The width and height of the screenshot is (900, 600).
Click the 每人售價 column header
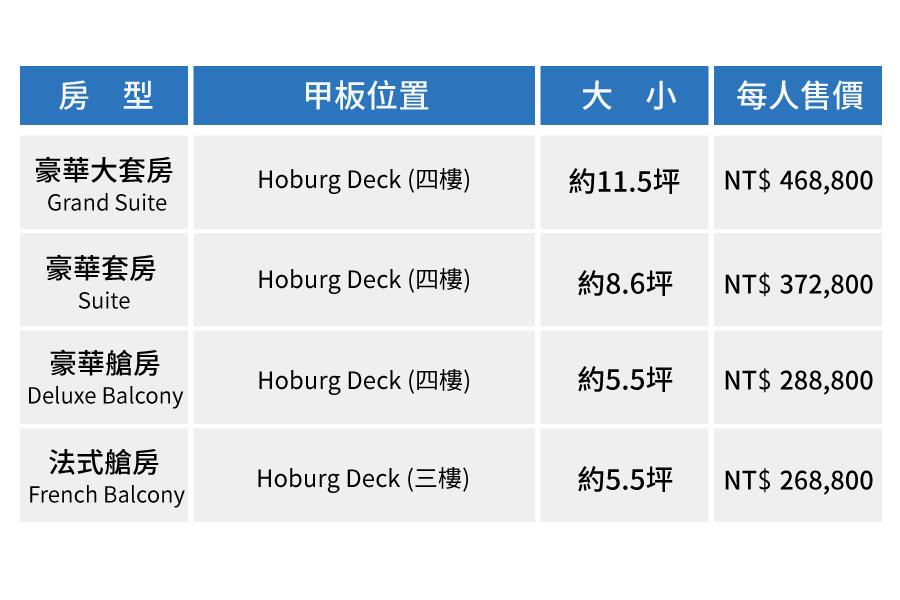[798, 96]
